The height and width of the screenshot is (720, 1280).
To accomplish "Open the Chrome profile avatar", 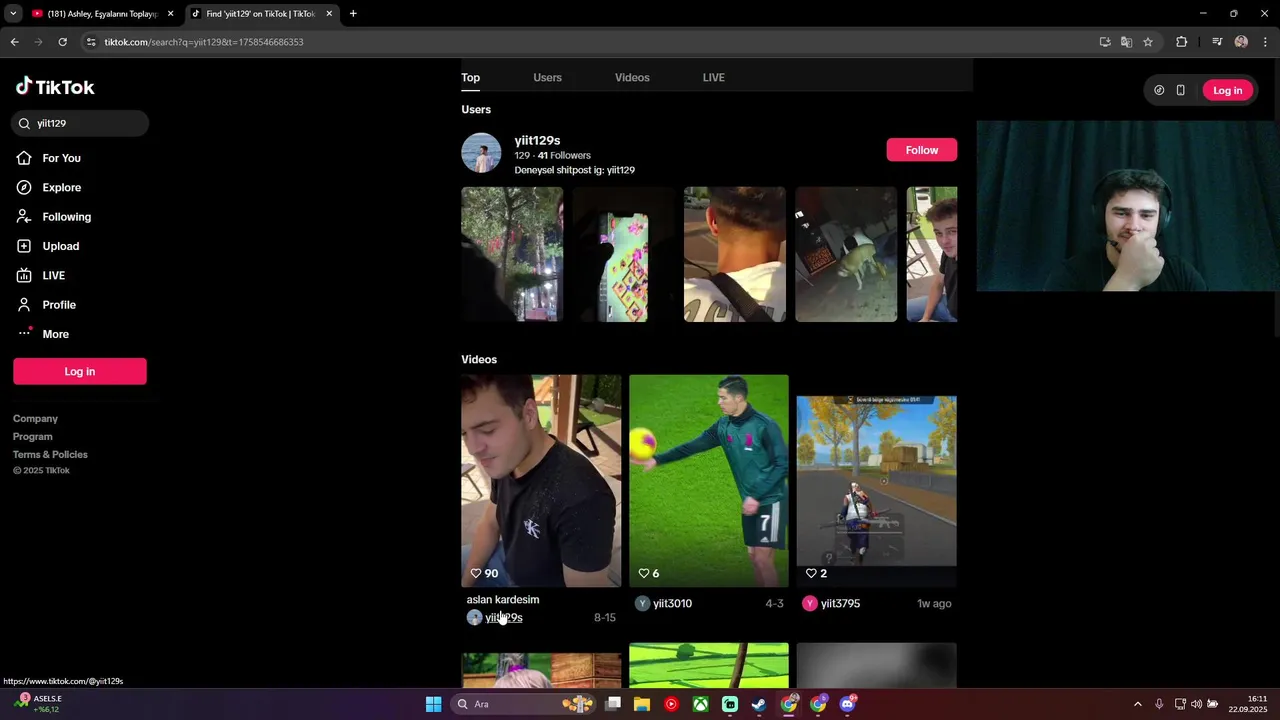I will 1241,42.
